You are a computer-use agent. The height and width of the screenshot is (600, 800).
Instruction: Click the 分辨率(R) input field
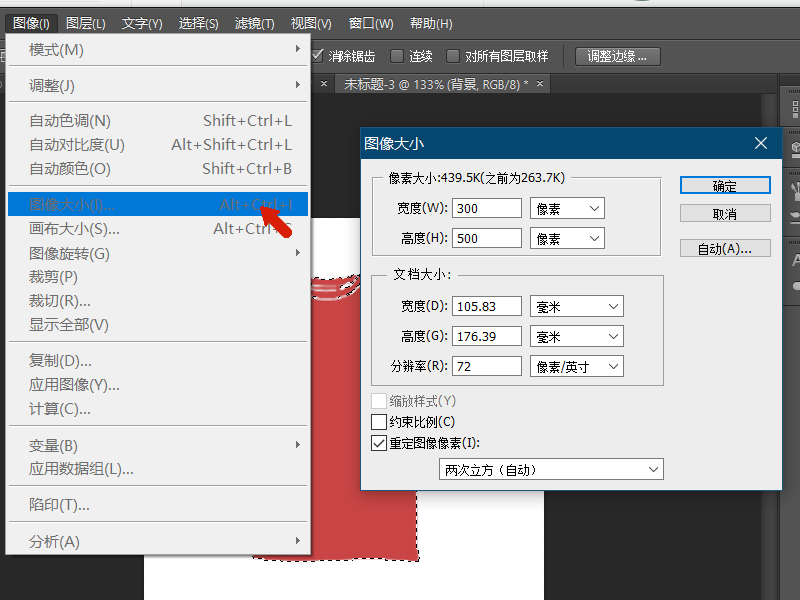pos(487,366)
